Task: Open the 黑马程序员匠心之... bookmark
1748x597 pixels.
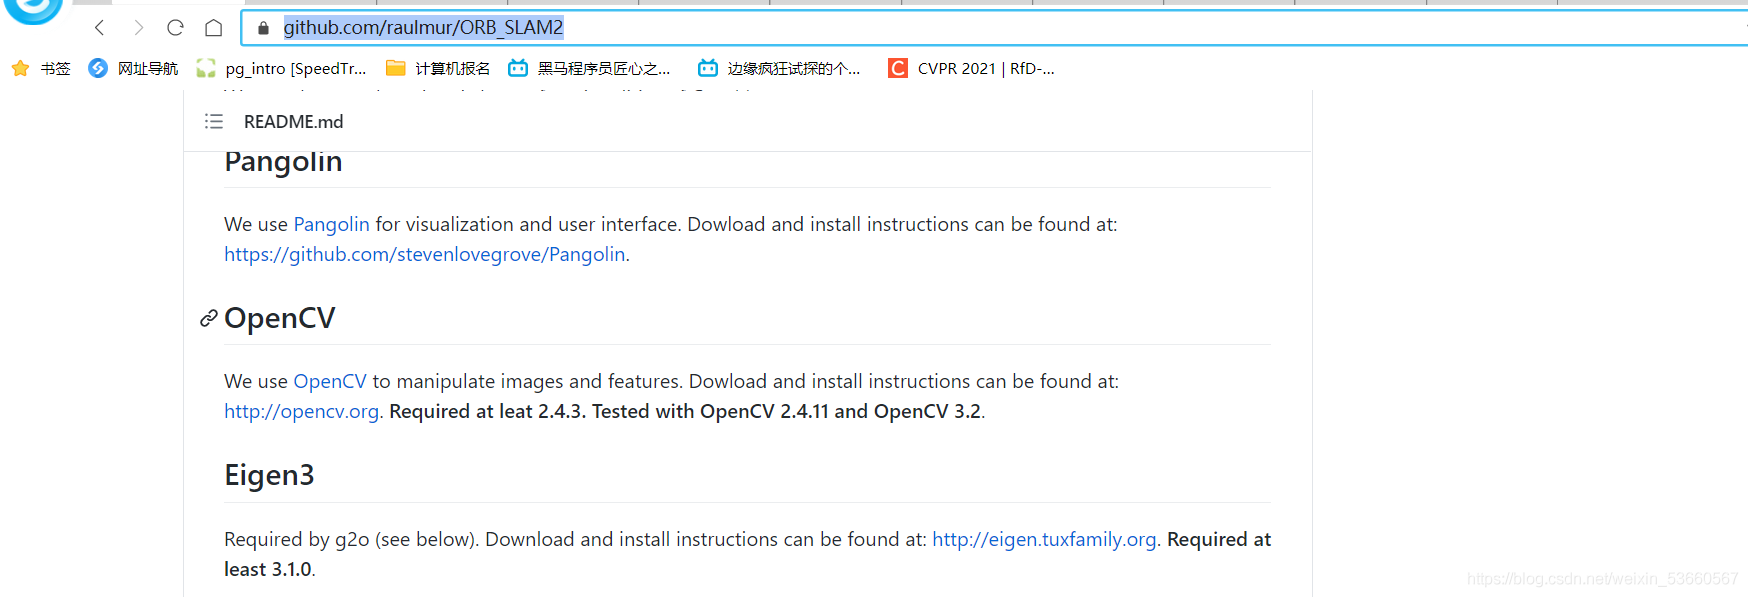Action: [589, 68]
